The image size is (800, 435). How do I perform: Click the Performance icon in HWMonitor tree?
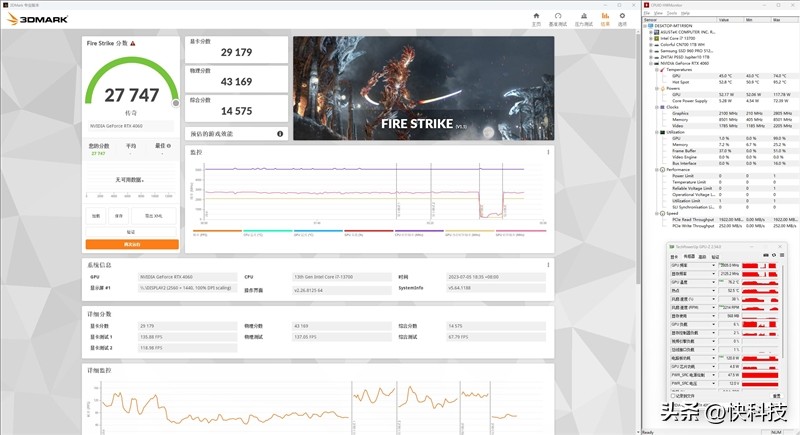pos(663,169)
